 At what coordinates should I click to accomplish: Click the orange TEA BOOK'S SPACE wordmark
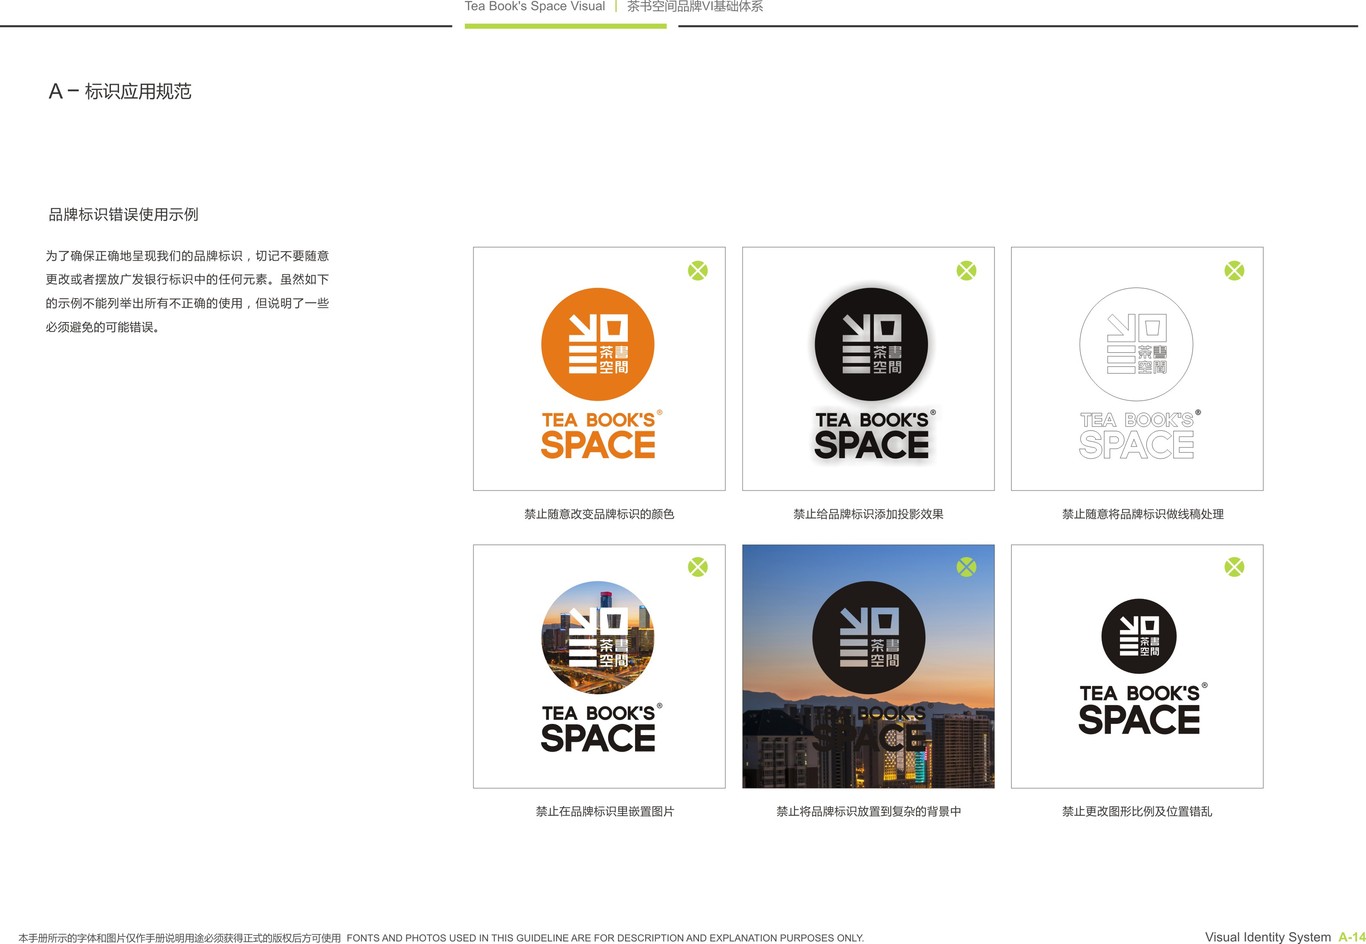600,434
